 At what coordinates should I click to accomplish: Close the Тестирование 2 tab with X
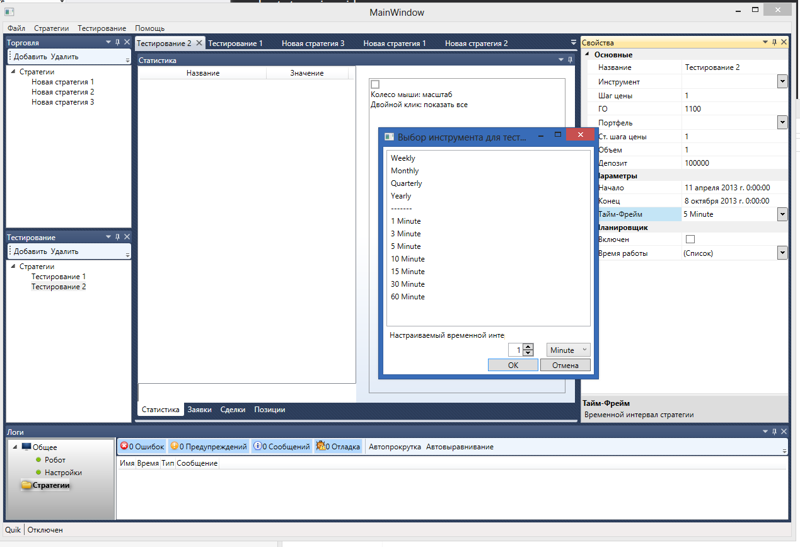[x=199, y=43]
